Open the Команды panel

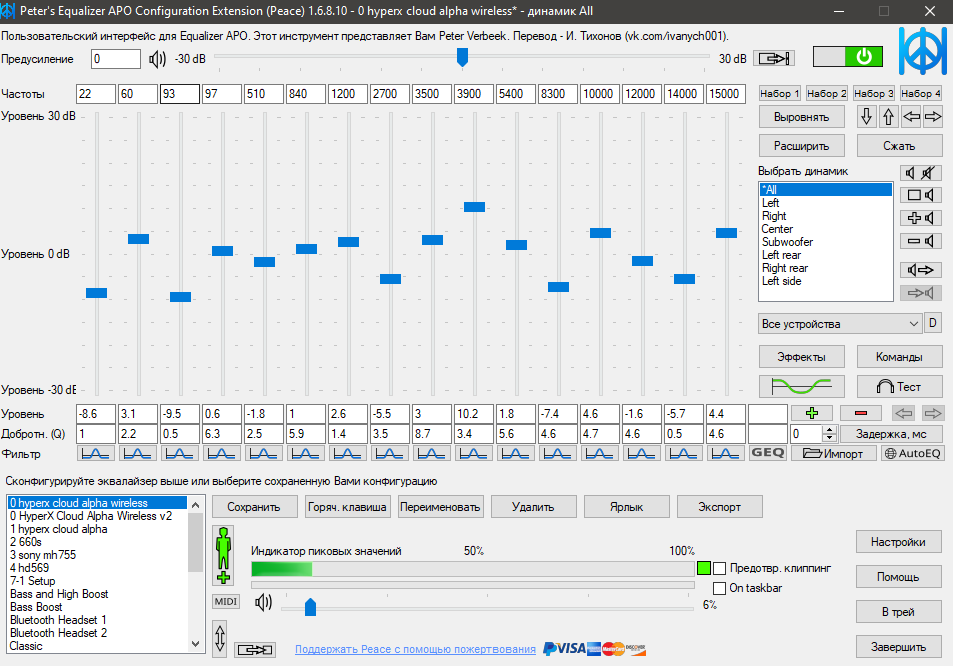point(900,357)
